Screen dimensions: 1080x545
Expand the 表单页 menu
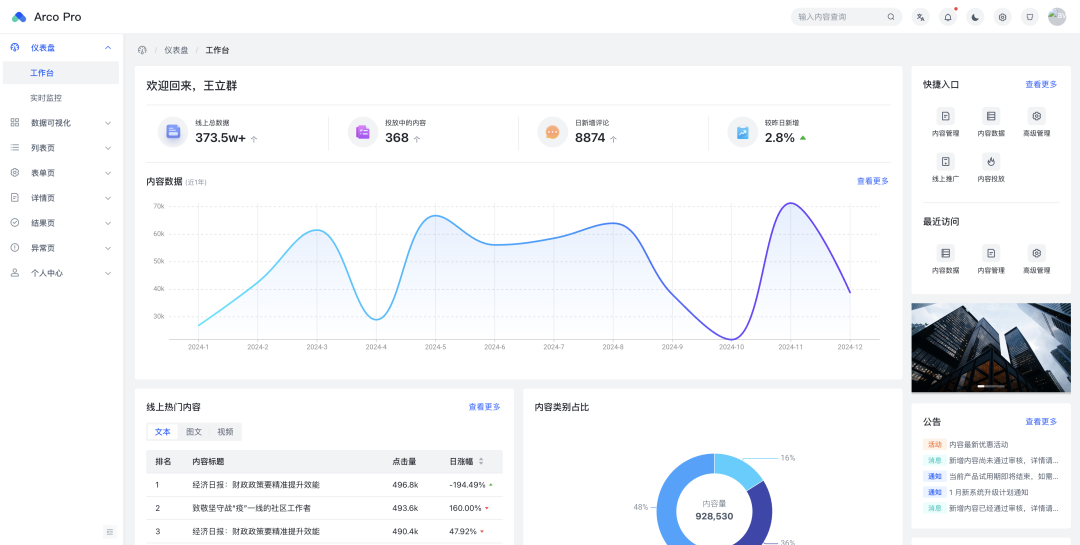(x=60, y=173)
